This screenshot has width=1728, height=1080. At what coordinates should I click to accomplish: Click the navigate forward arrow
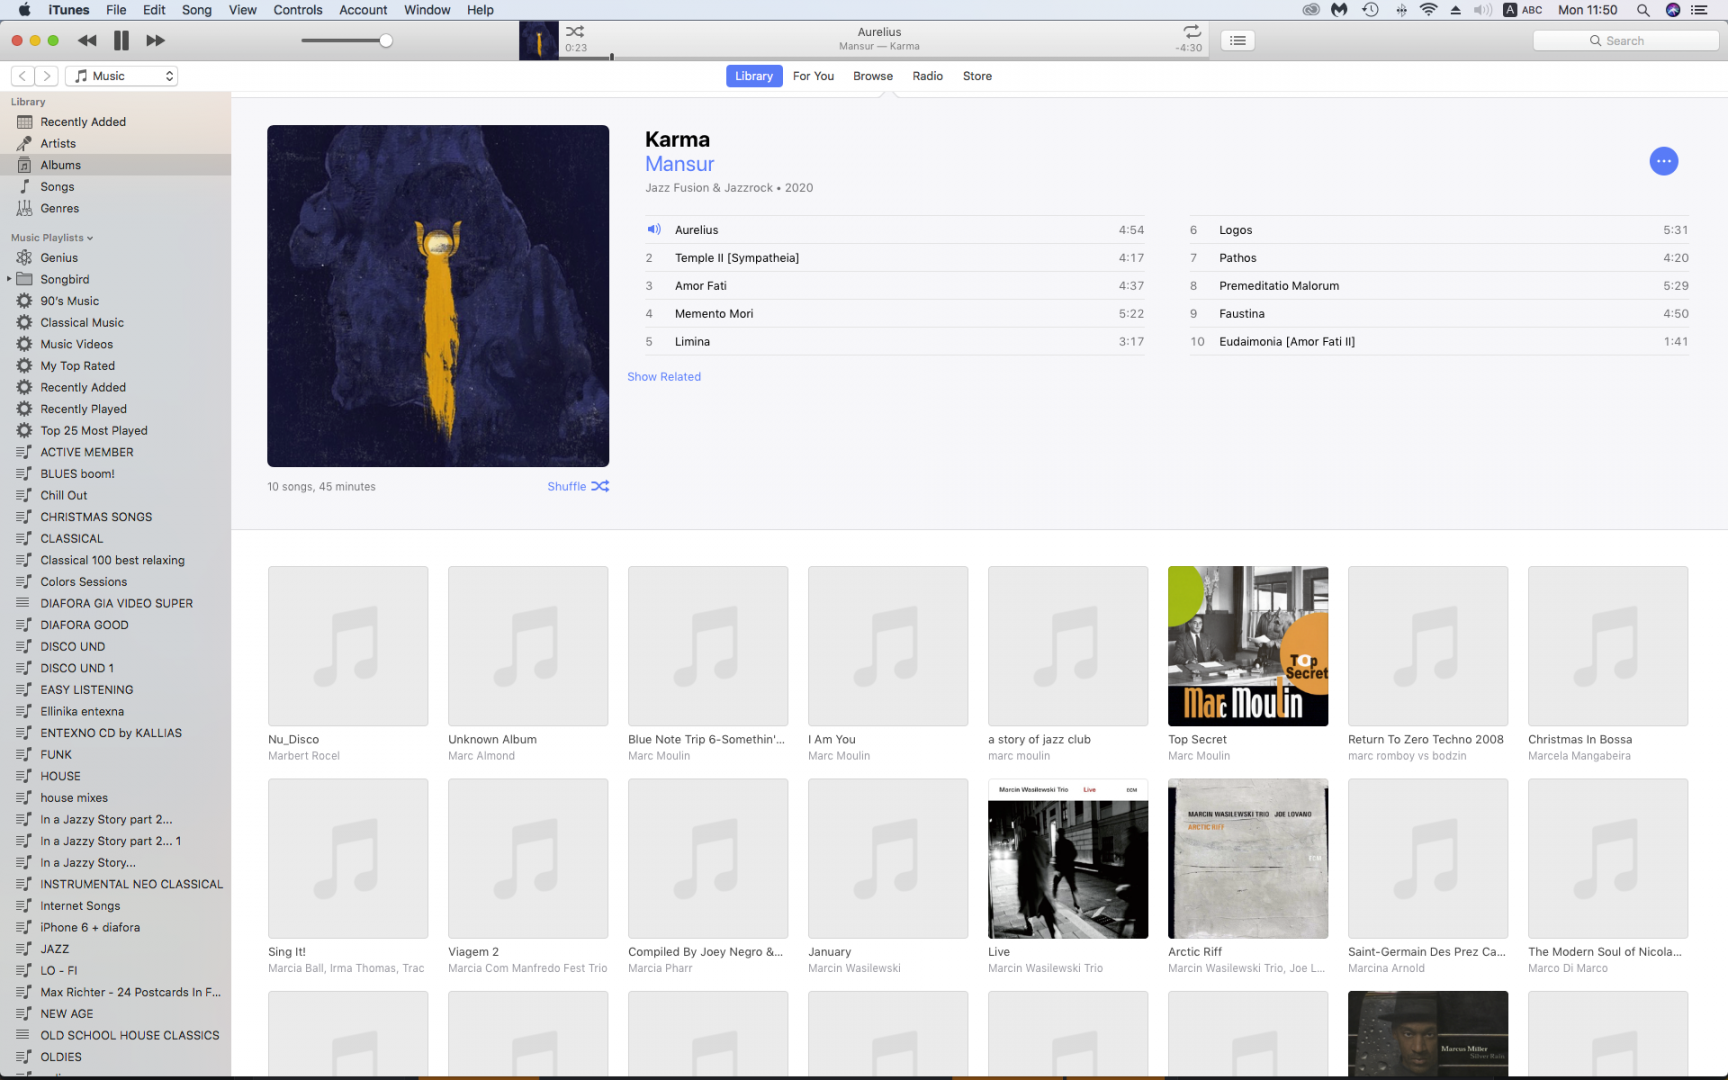pos(47,76)
